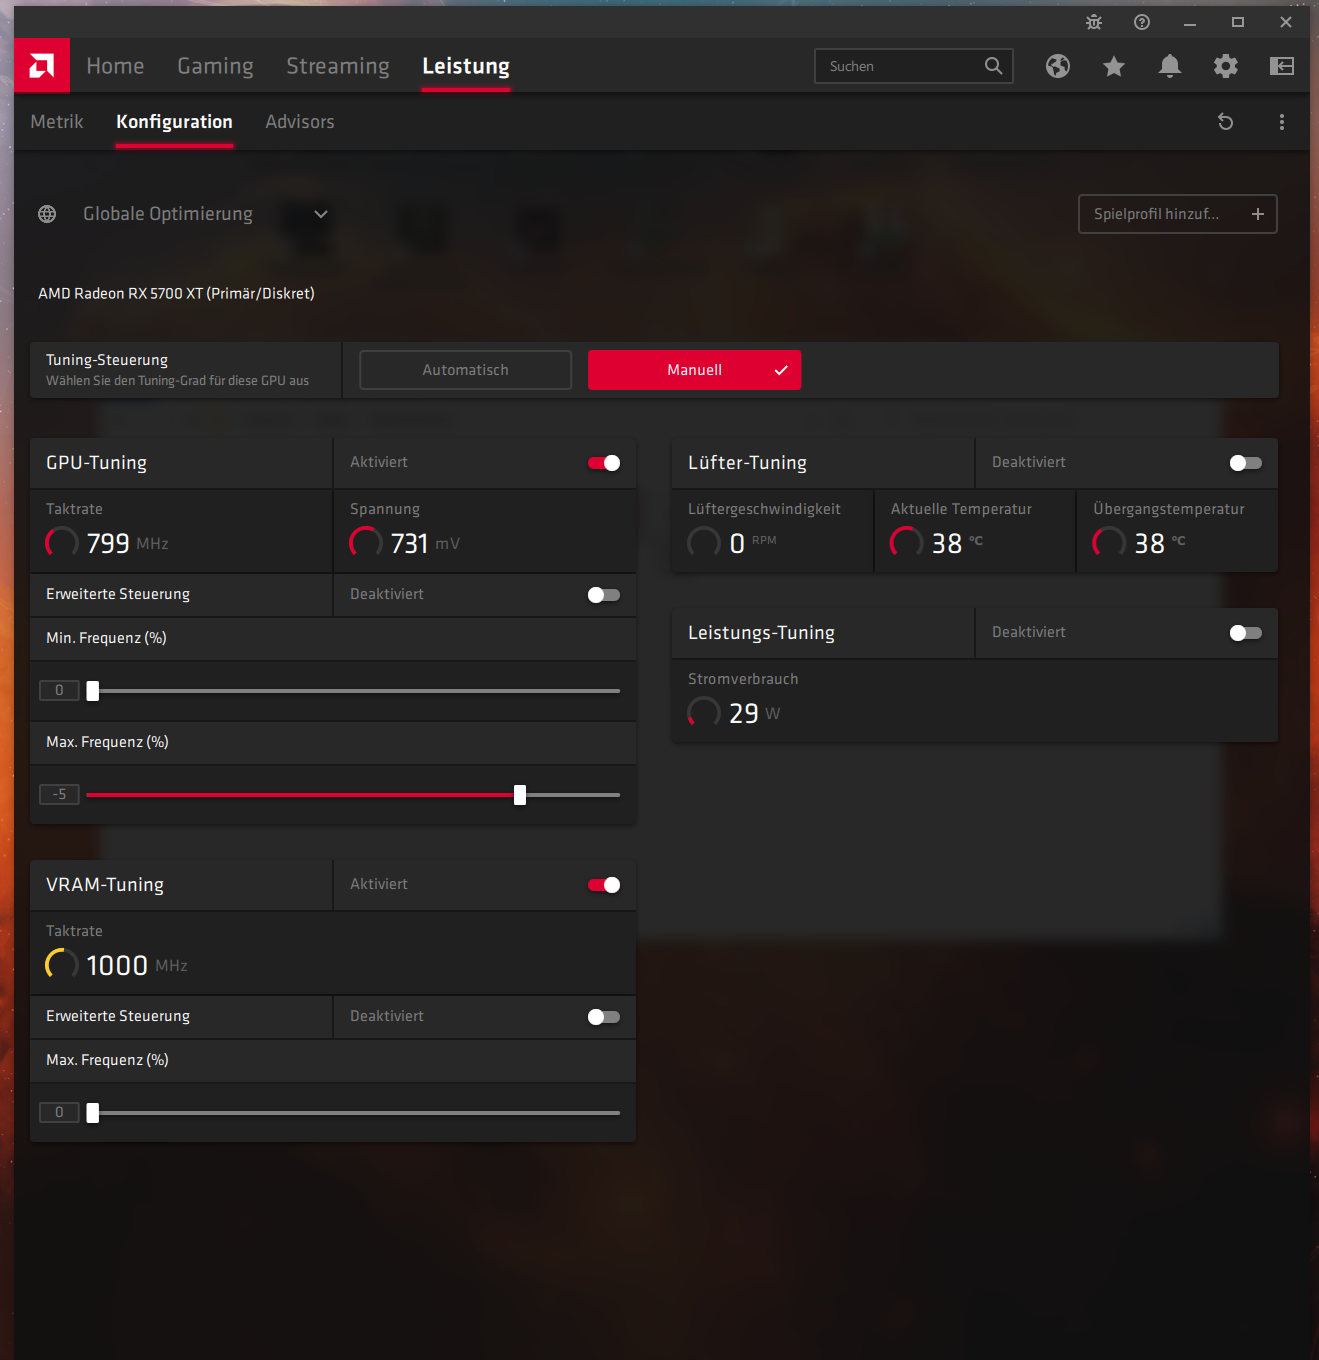Click the Stromverbrauch gauge icon
Viewport: 1319px width, 1360px height.
(x=704, y=713)
